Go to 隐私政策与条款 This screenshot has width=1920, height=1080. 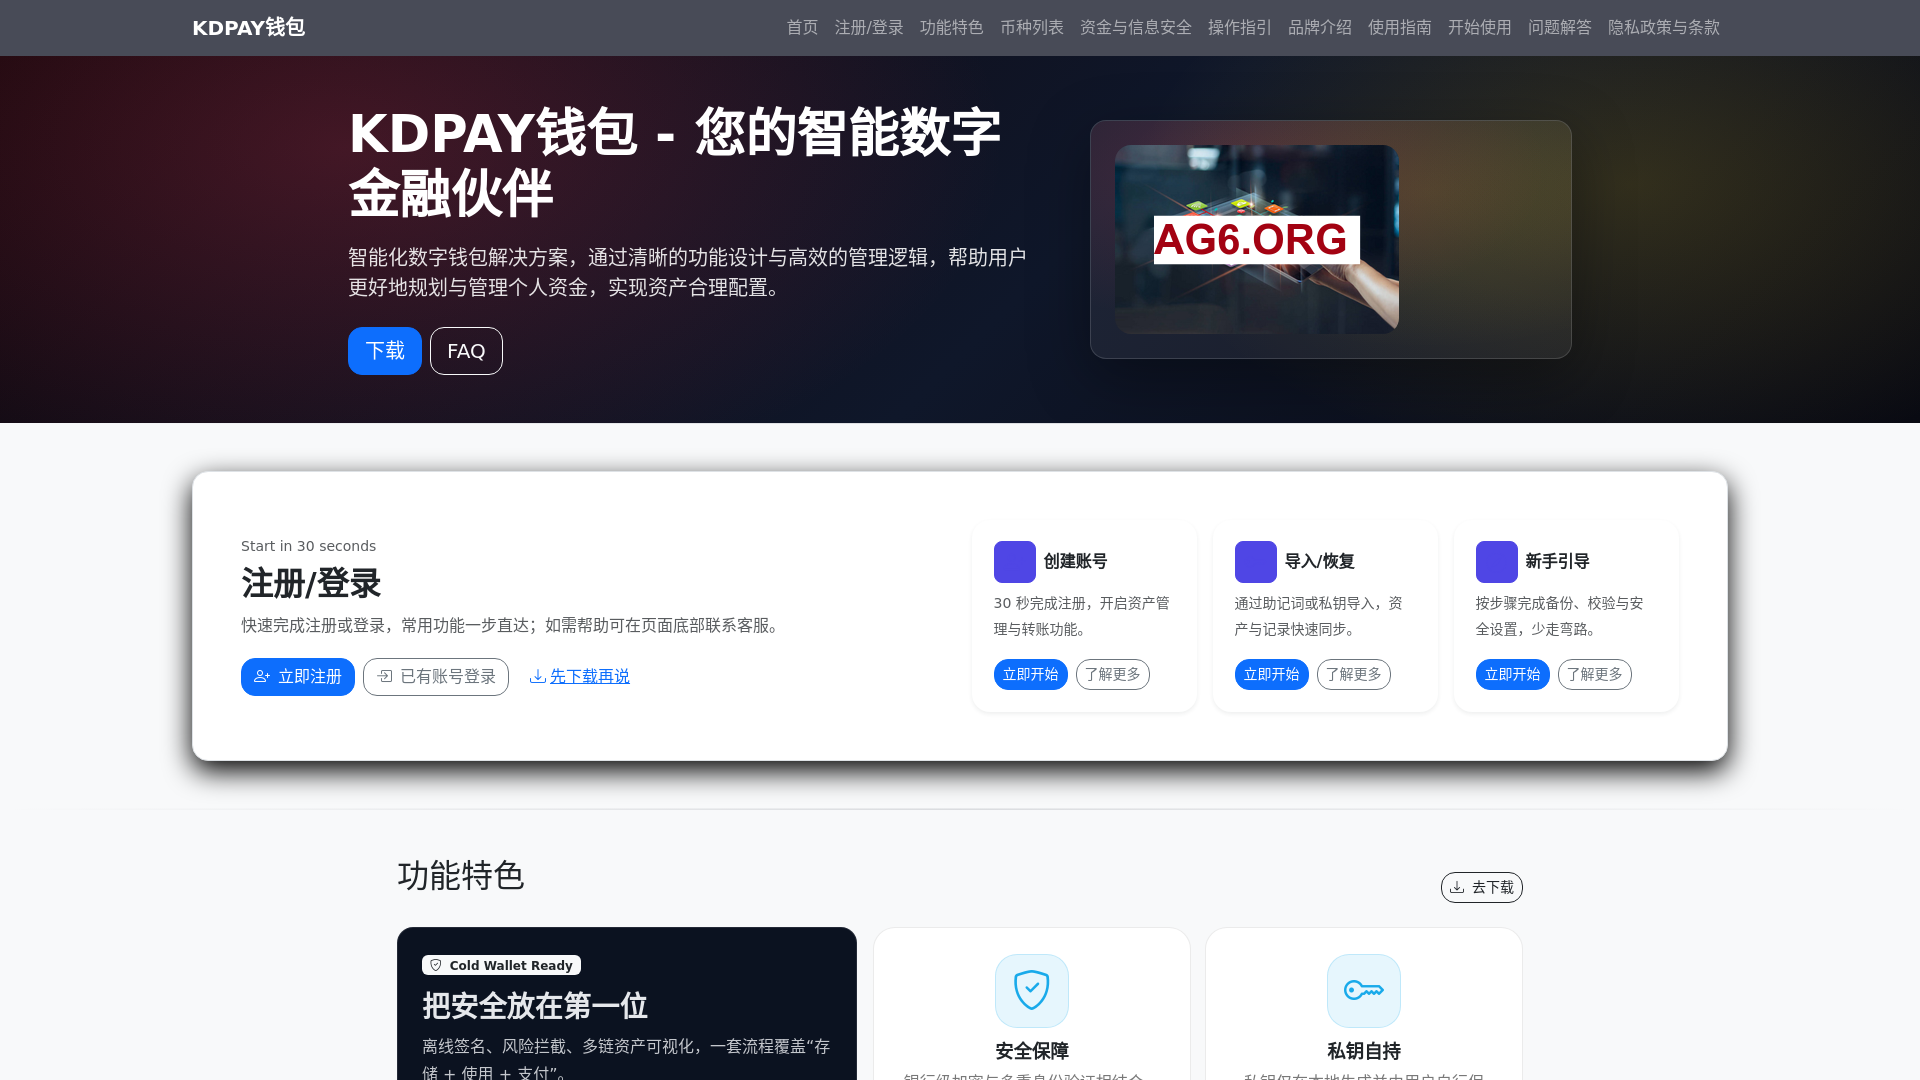(x=1663, y=28)
